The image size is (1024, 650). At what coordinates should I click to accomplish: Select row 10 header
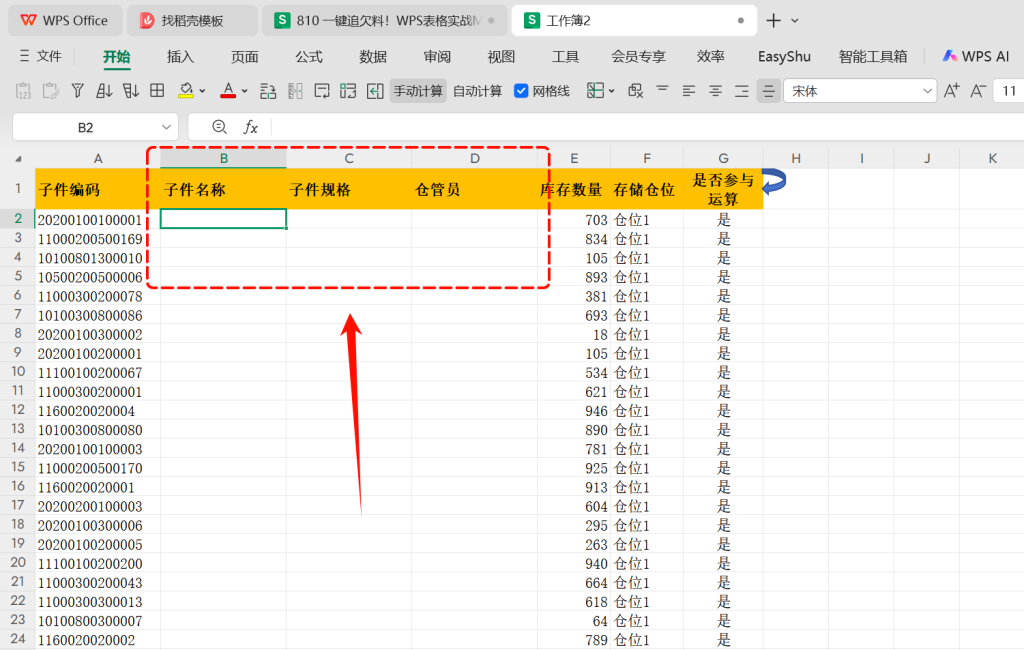coord(18,372)
